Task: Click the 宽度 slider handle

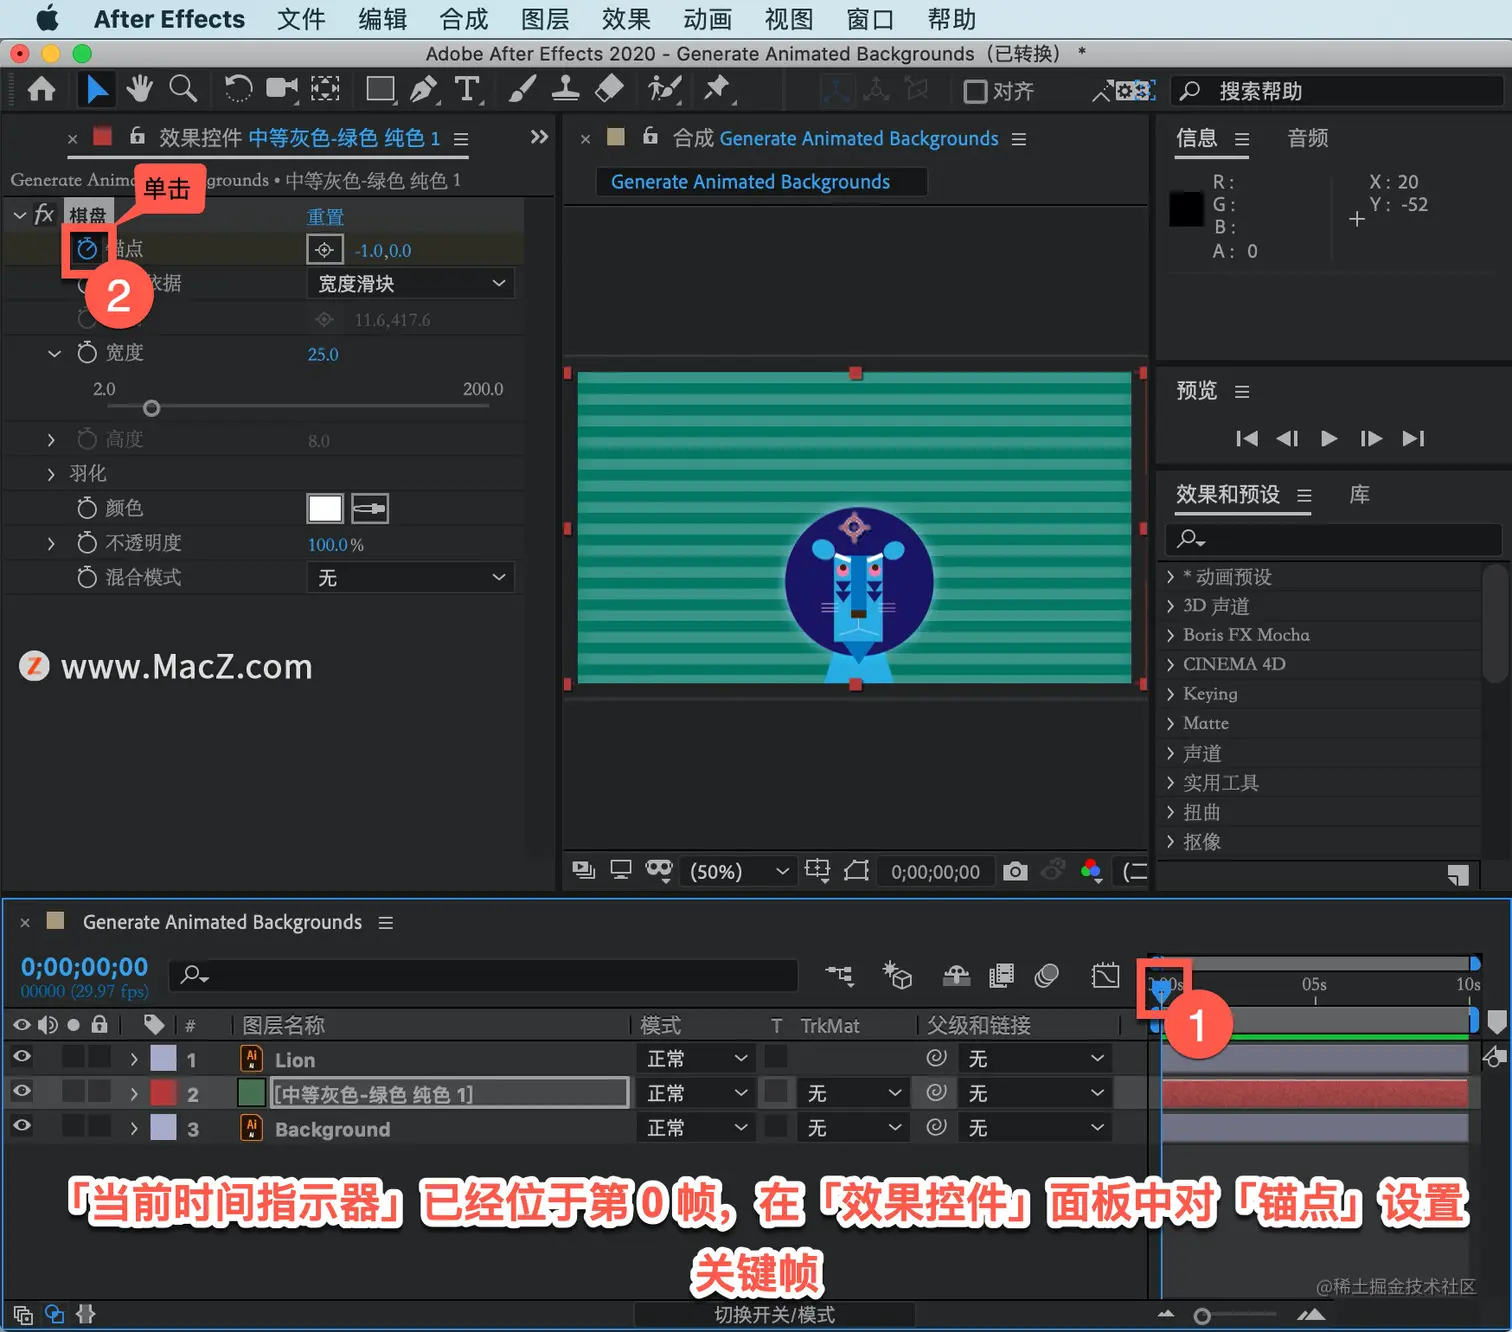Action: pyautogui.click(x=151, y=408)
